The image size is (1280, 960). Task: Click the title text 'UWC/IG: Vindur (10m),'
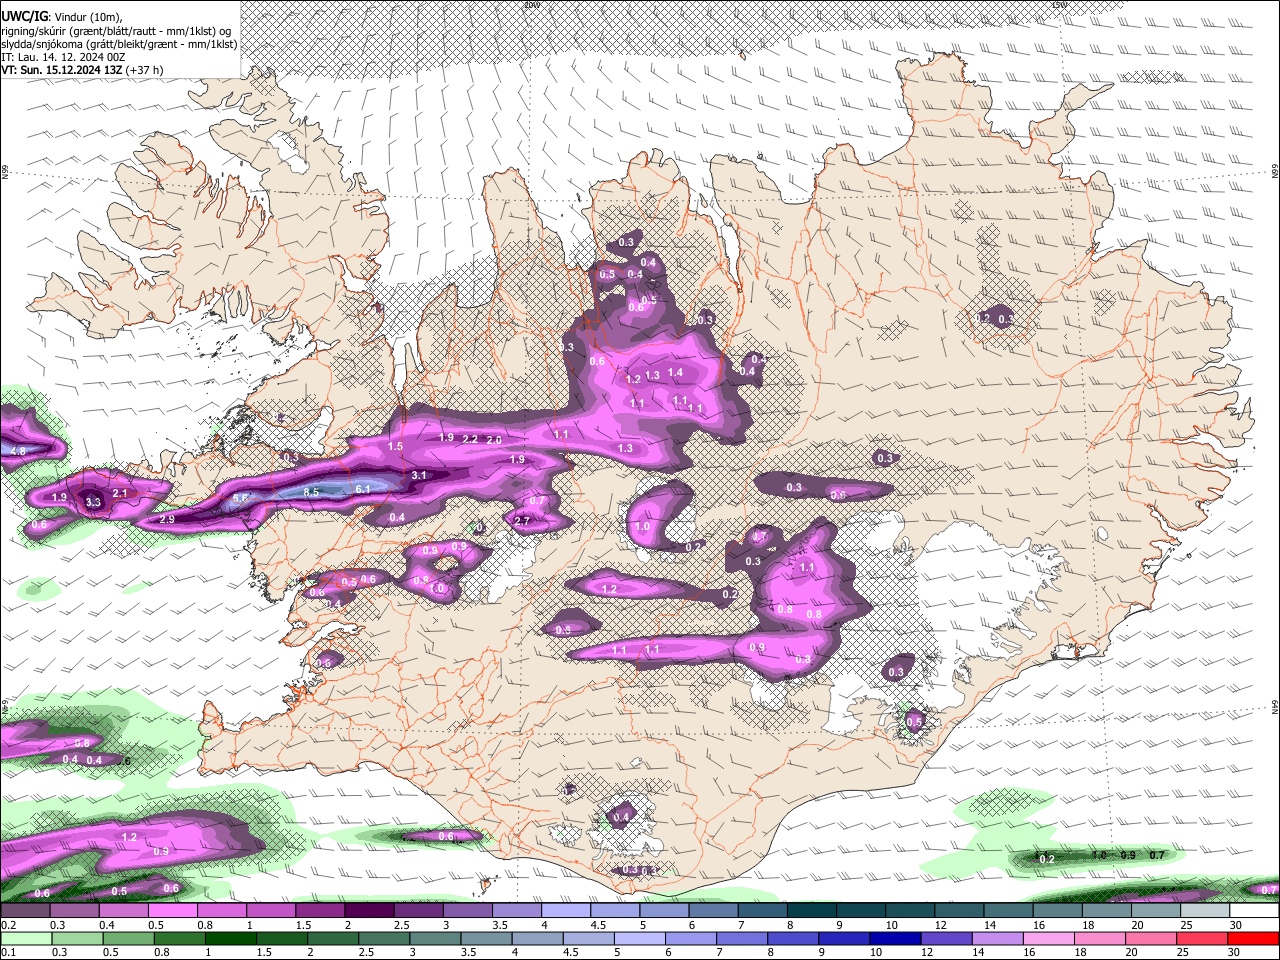click(x=61, y=17)
